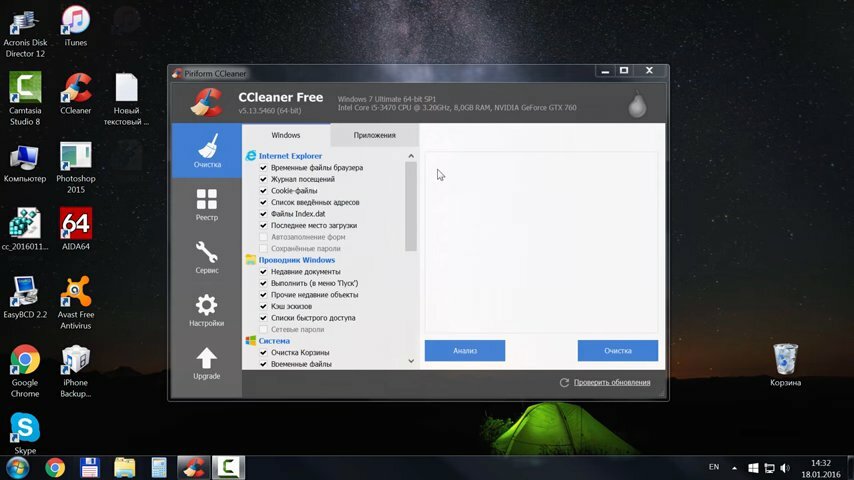Uncheck Списки быстрого доступа
This screenshot has width=854, height=480.
click(x=263, y=318)
